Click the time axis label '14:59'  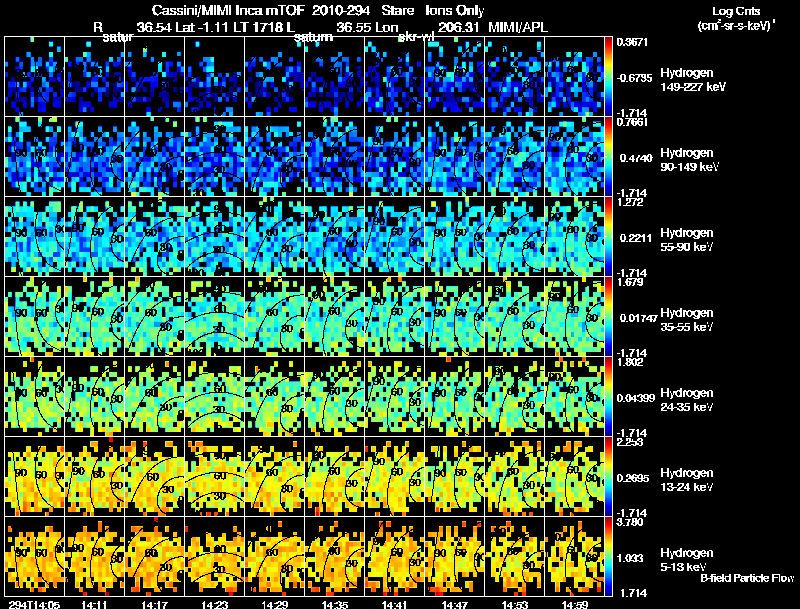click(x=574, y=604)
